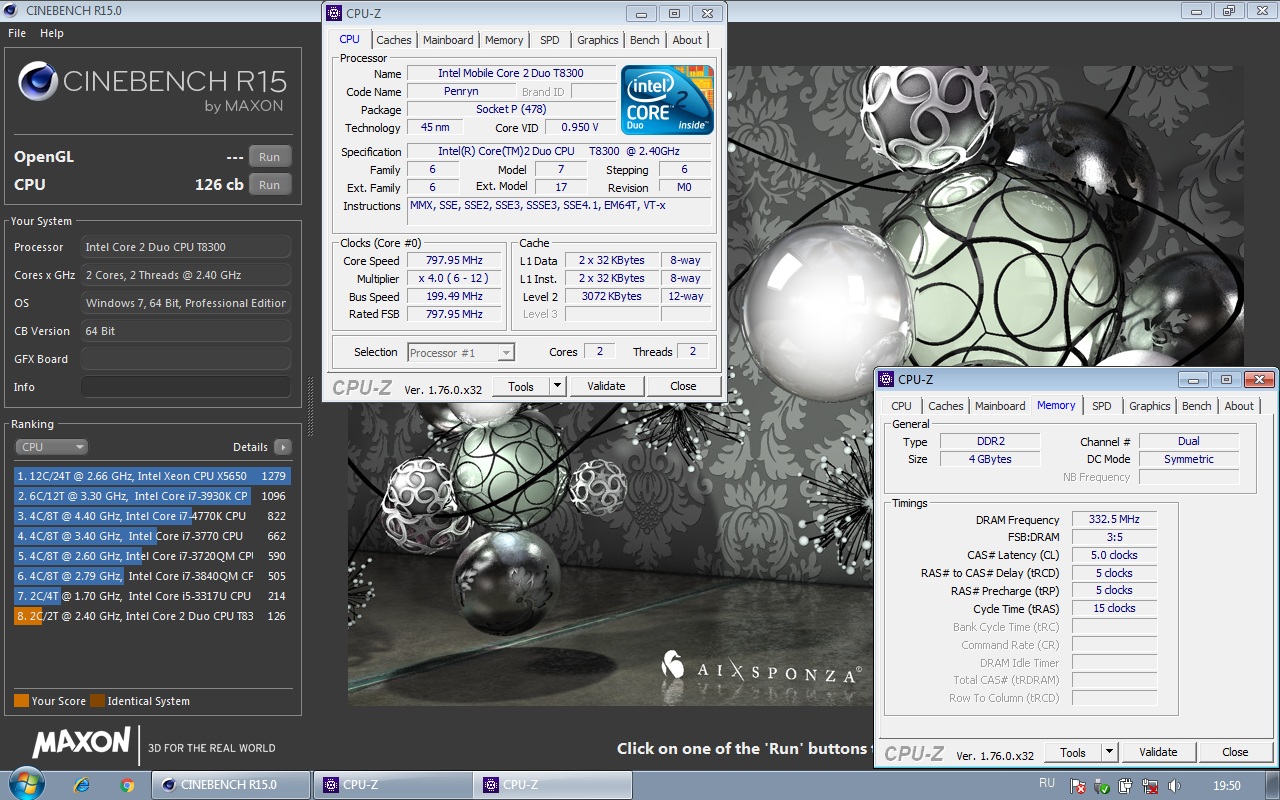Open volume speaker icon in tray
Image resolution: width=1280 pixels, height=800 pixels.
pyautogui.click(x=1175, y=786)
